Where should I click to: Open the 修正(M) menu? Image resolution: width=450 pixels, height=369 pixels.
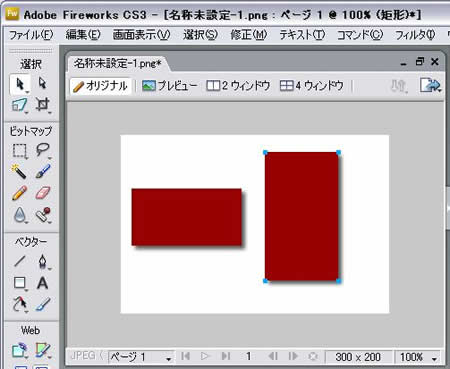click(x=249, y=35)
